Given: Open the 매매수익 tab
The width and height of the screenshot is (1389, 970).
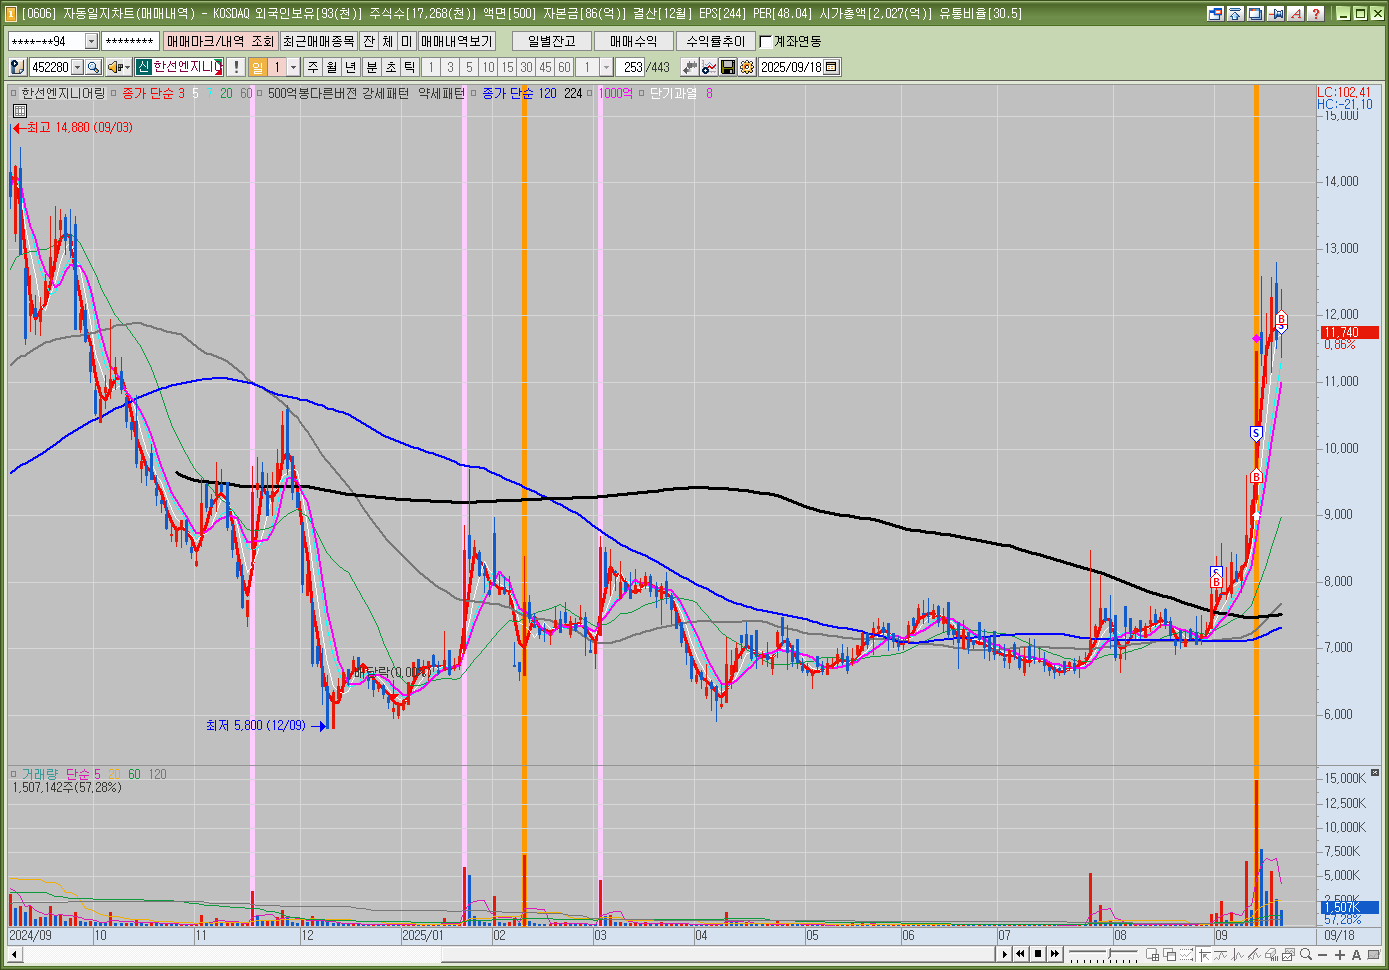Looking at the screenshot, I should tap(634, 41).
